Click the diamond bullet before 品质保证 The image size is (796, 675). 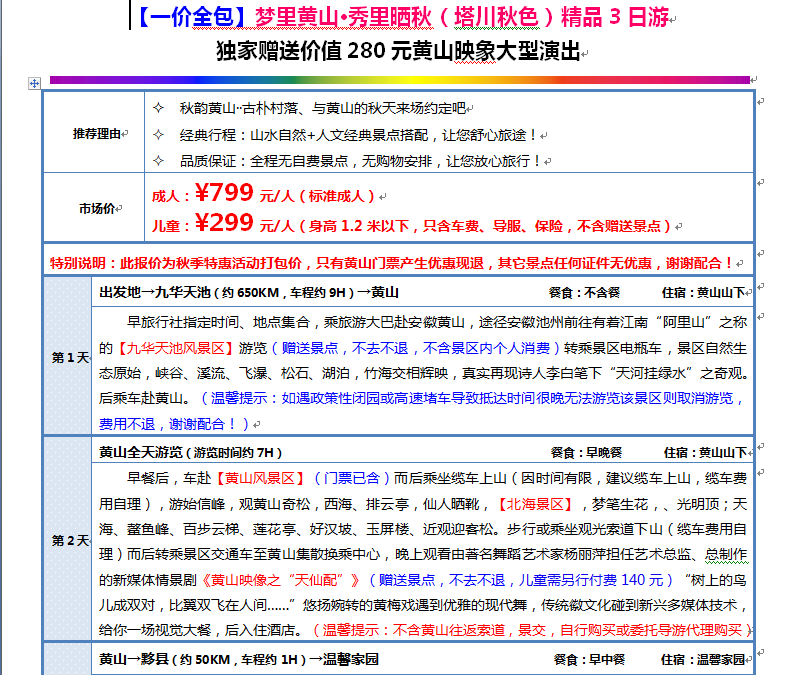157,160
